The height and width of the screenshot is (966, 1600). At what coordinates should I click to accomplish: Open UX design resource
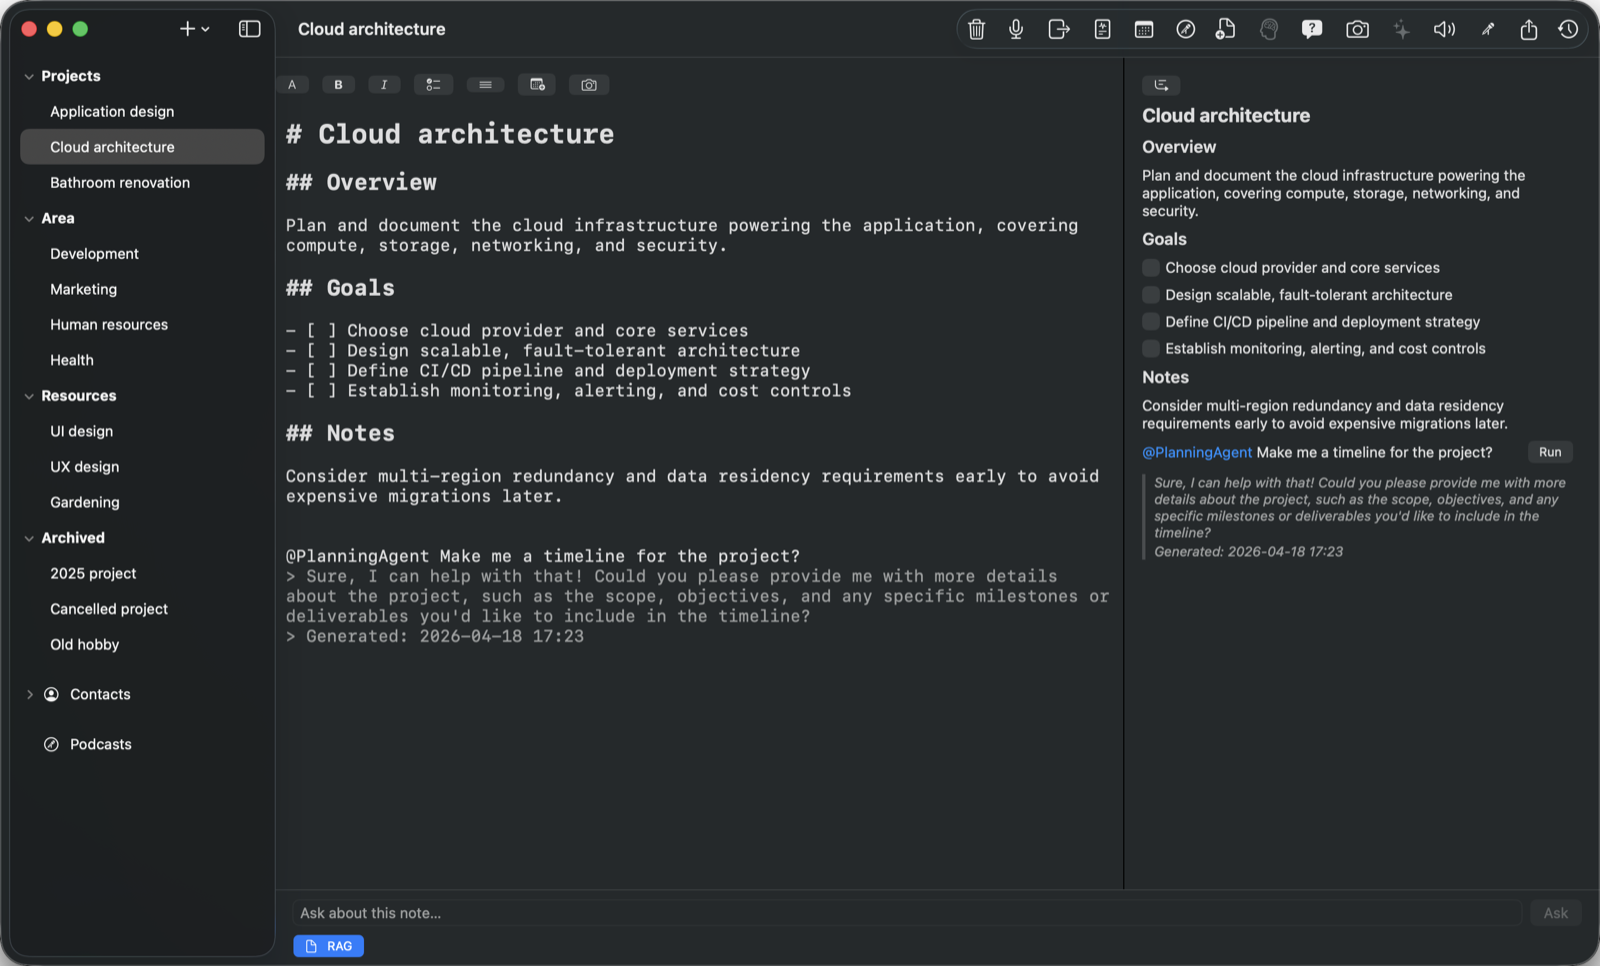[142, 467]
